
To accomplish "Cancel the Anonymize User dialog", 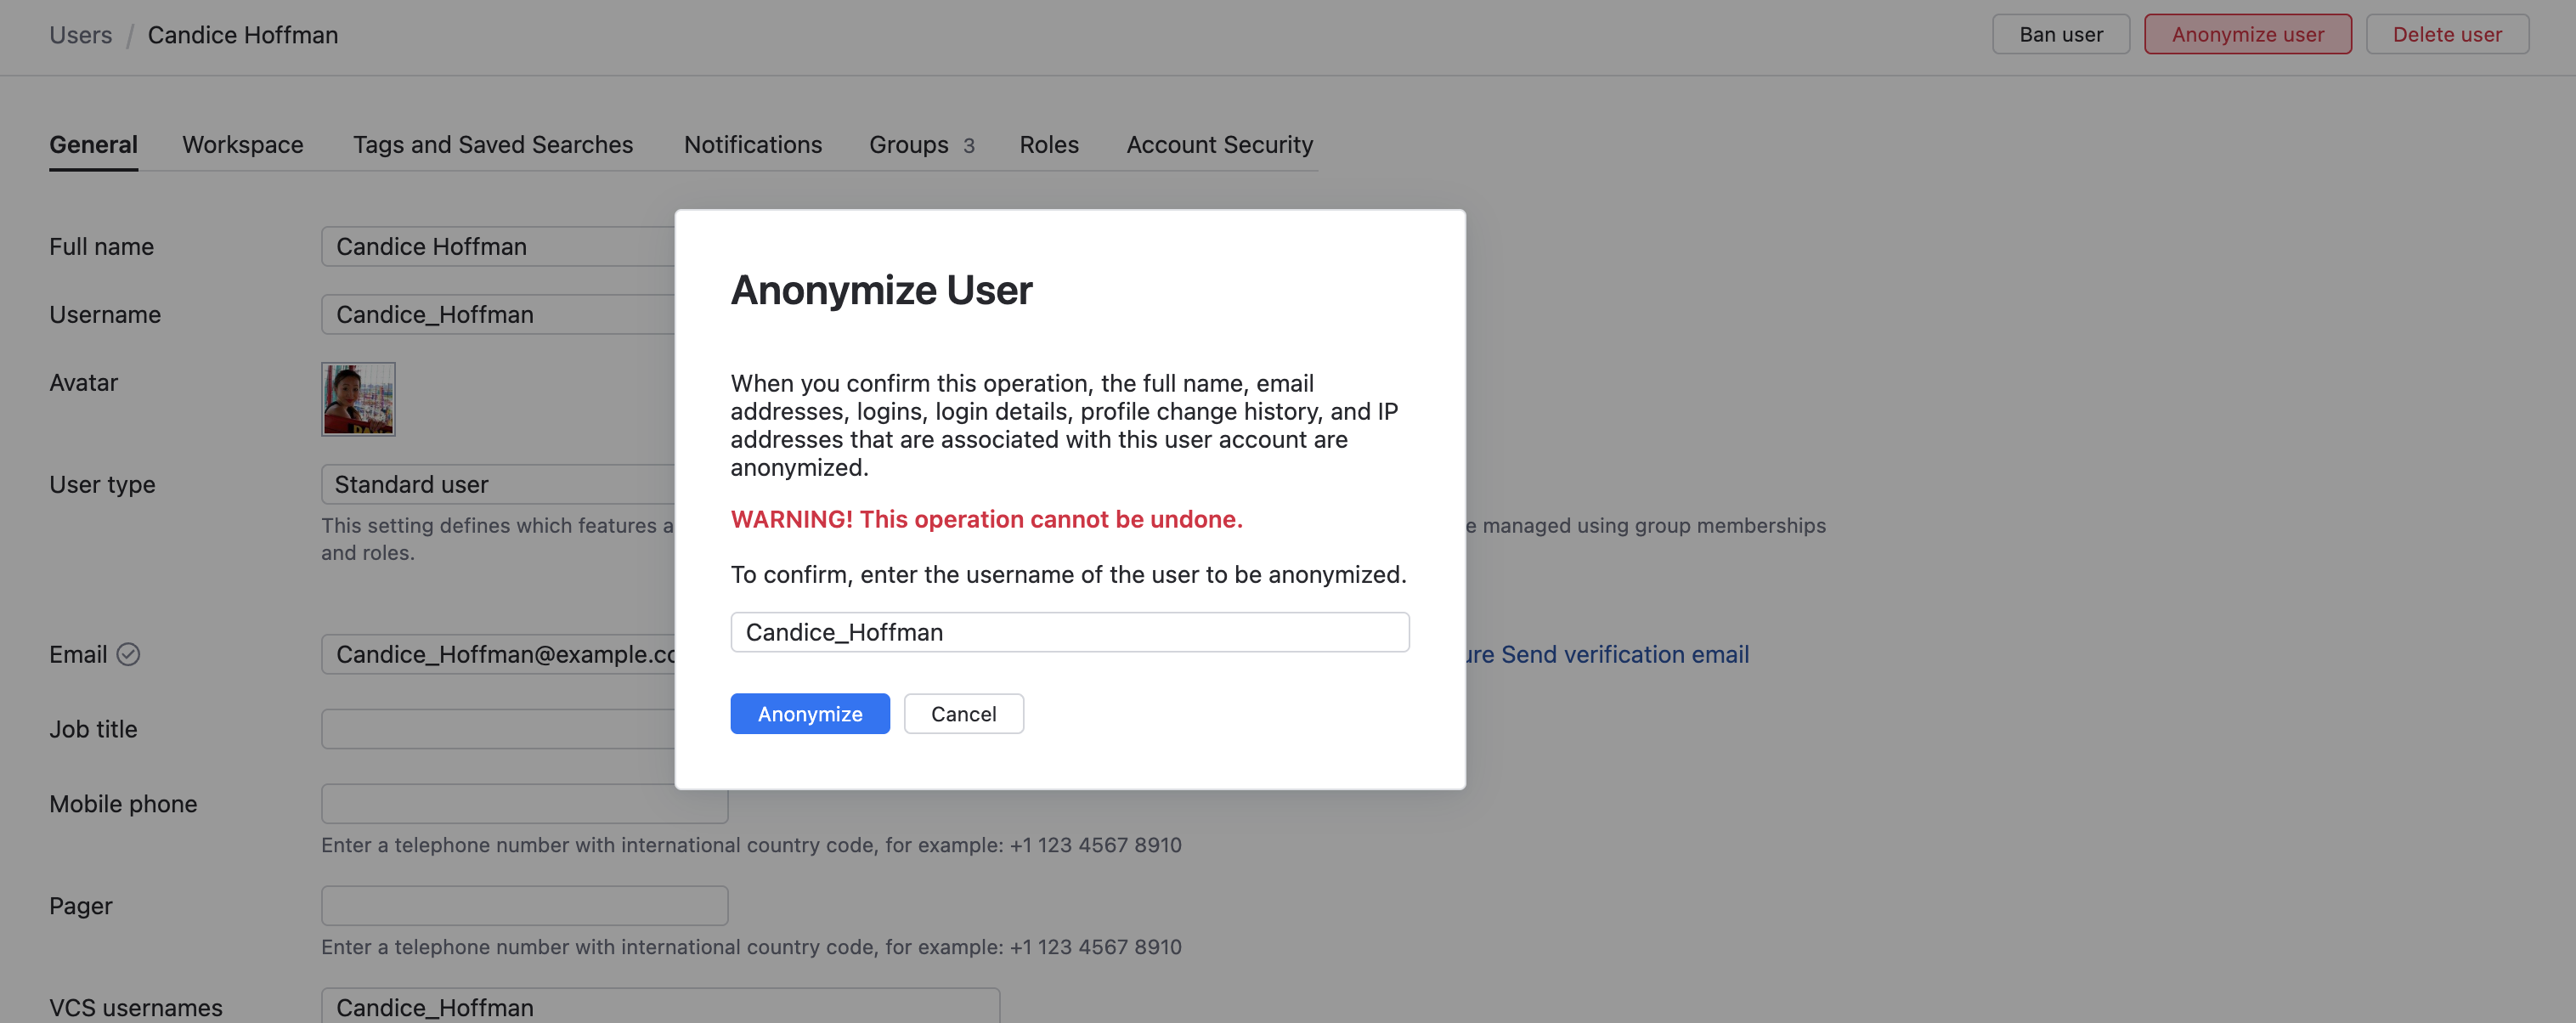I will tap(963, 714).
